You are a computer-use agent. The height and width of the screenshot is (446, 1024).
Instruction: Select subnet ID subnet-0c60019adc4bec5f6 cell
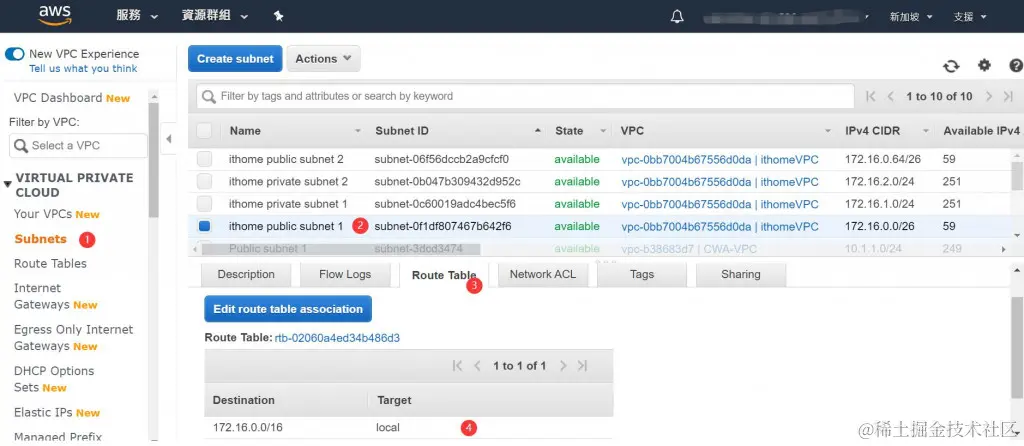[445, 204]
